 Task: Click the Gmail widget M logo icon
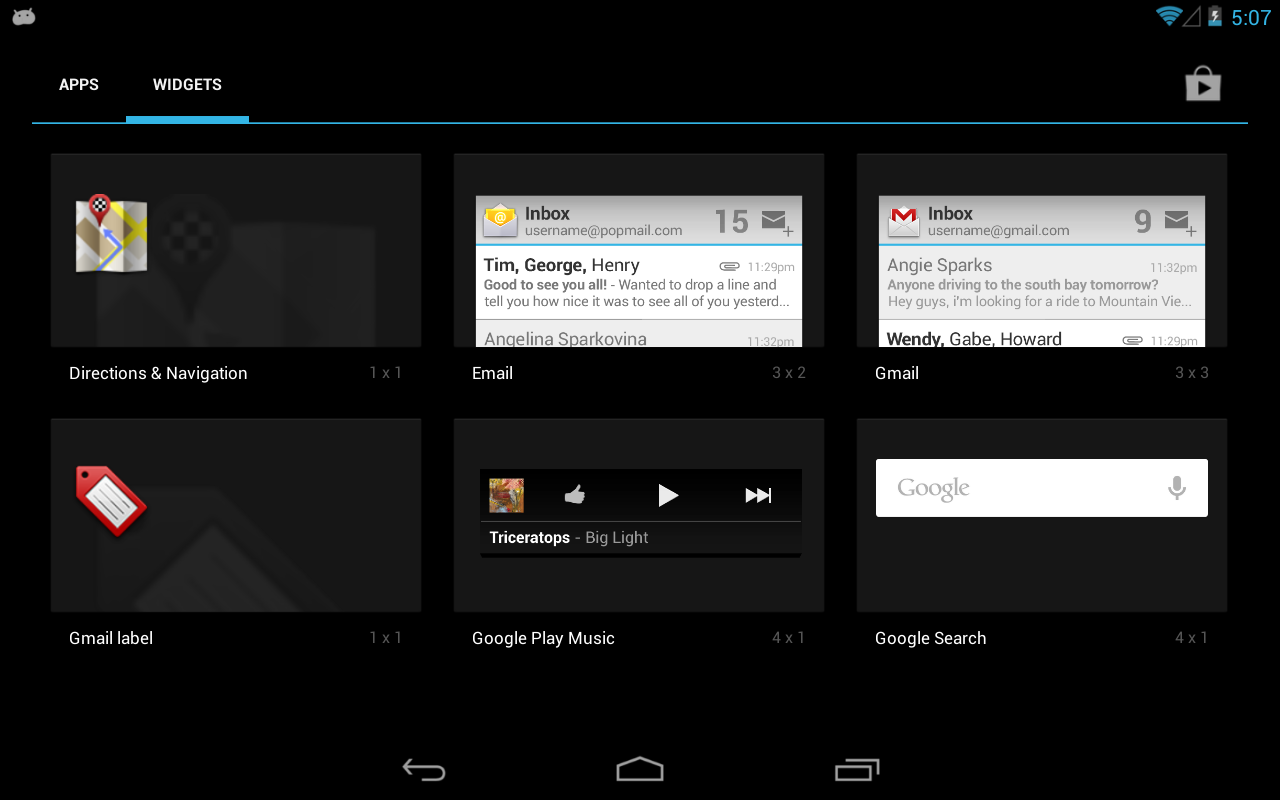point(903,220)
